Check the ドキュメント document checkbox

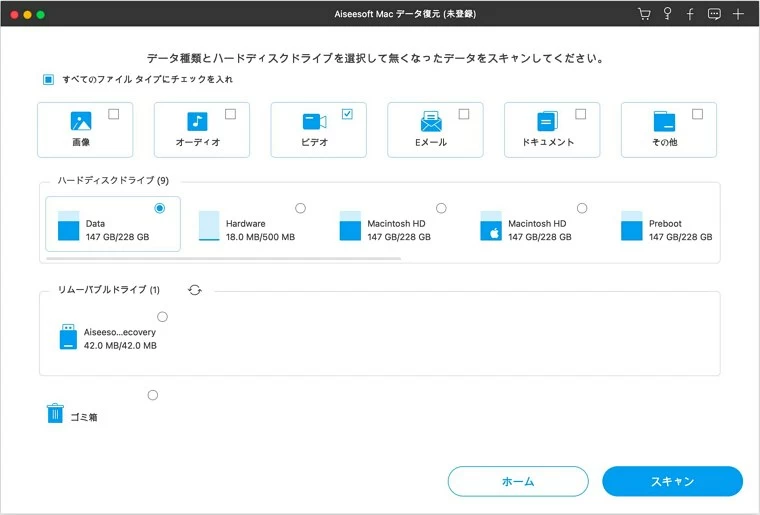tap(581, 114)
